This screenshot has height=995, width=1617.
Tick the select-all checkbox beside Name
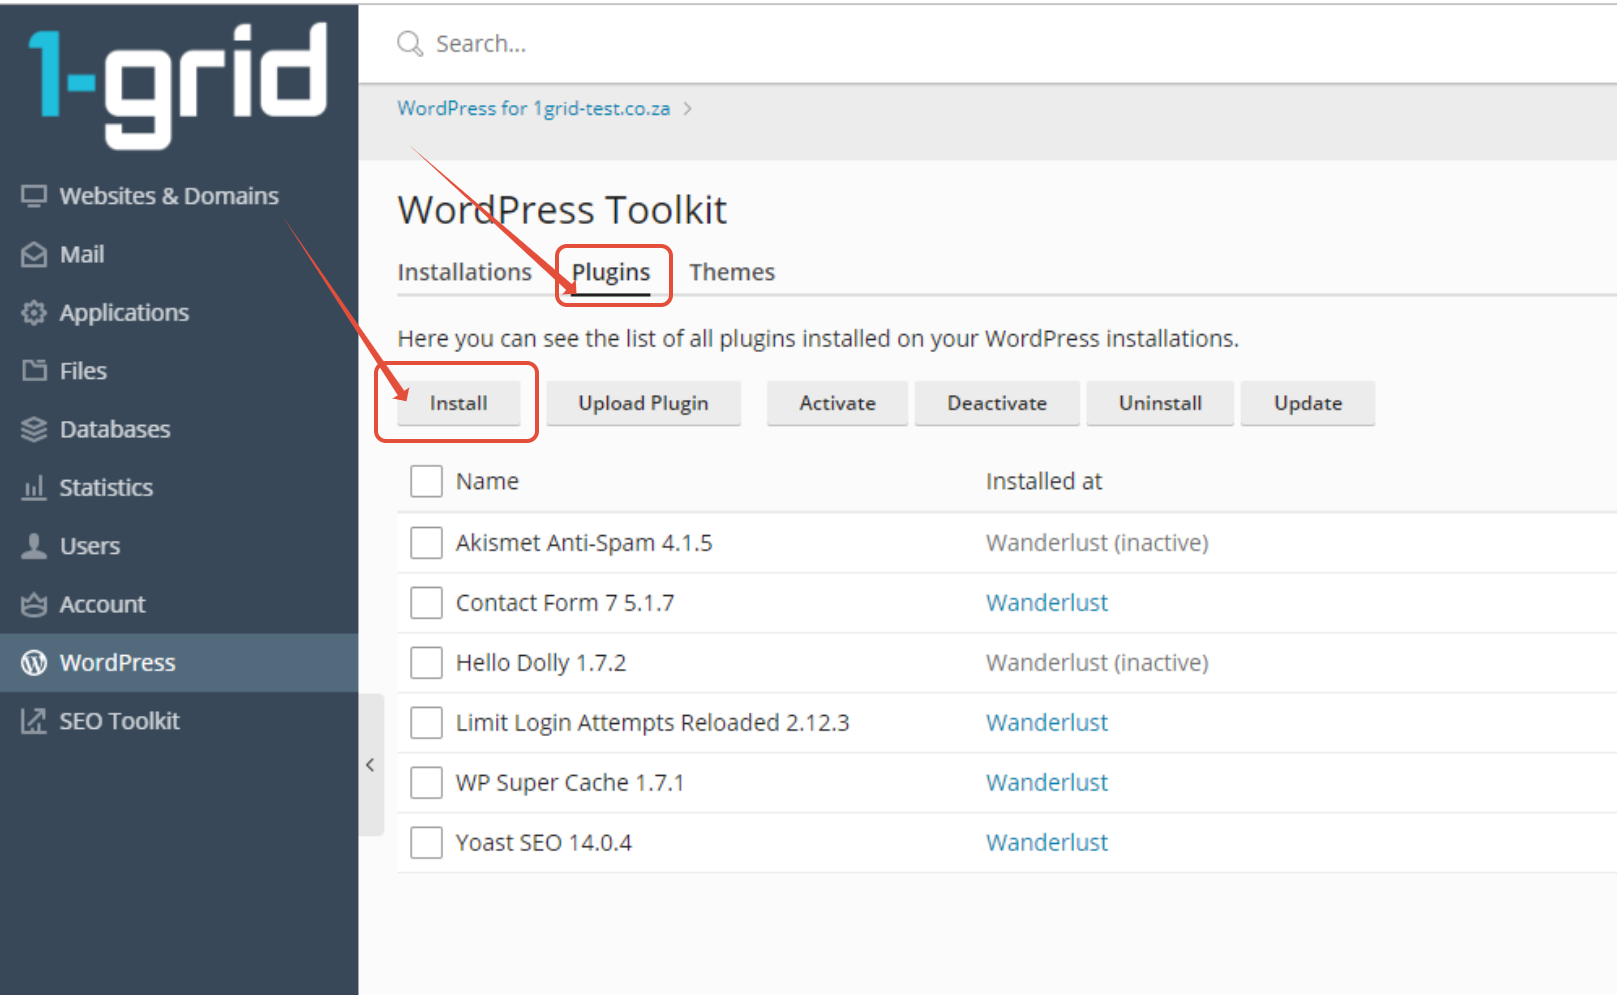(427, 481)
